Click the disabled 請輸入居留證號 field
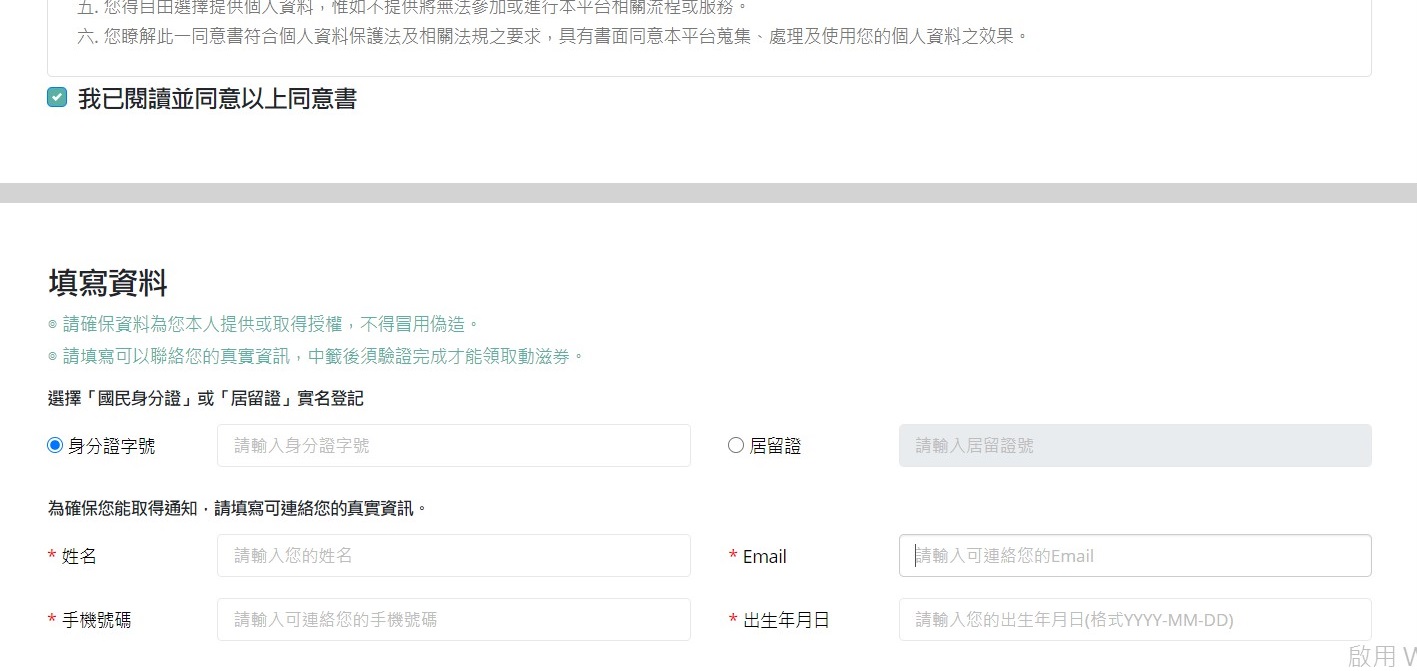Viewport: 1417px width, 671px height. coord(1135,445)
